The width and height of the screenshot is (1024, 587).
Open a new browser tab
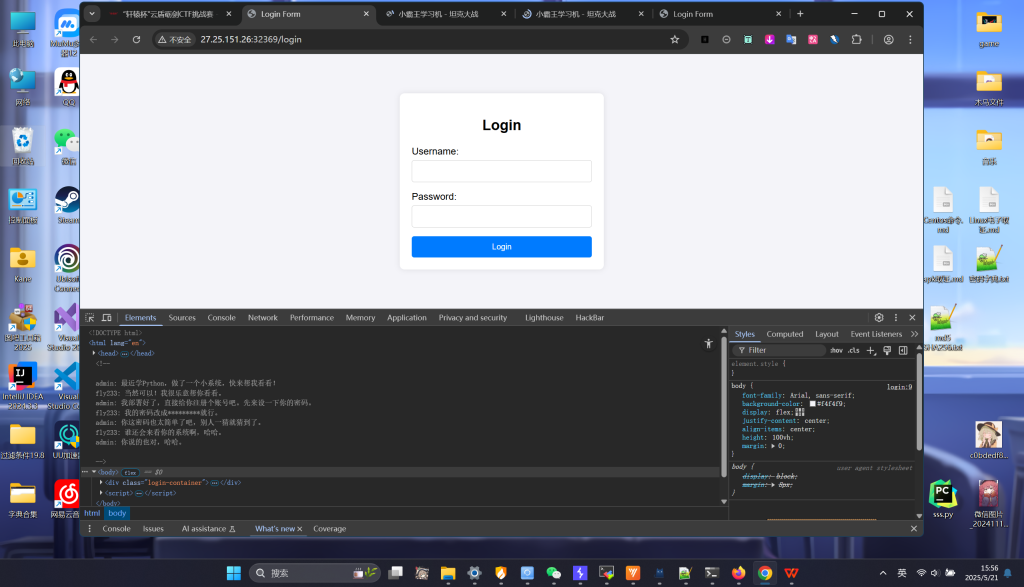pyautogui.click(x=800, y=14)
